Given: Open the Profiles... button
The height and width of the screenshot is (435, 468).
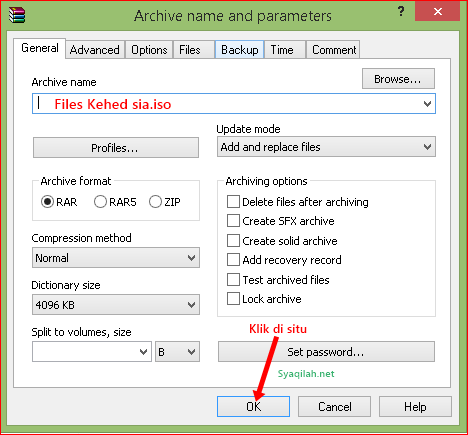Looking at the screenshot, I should (x=116, y=148).
